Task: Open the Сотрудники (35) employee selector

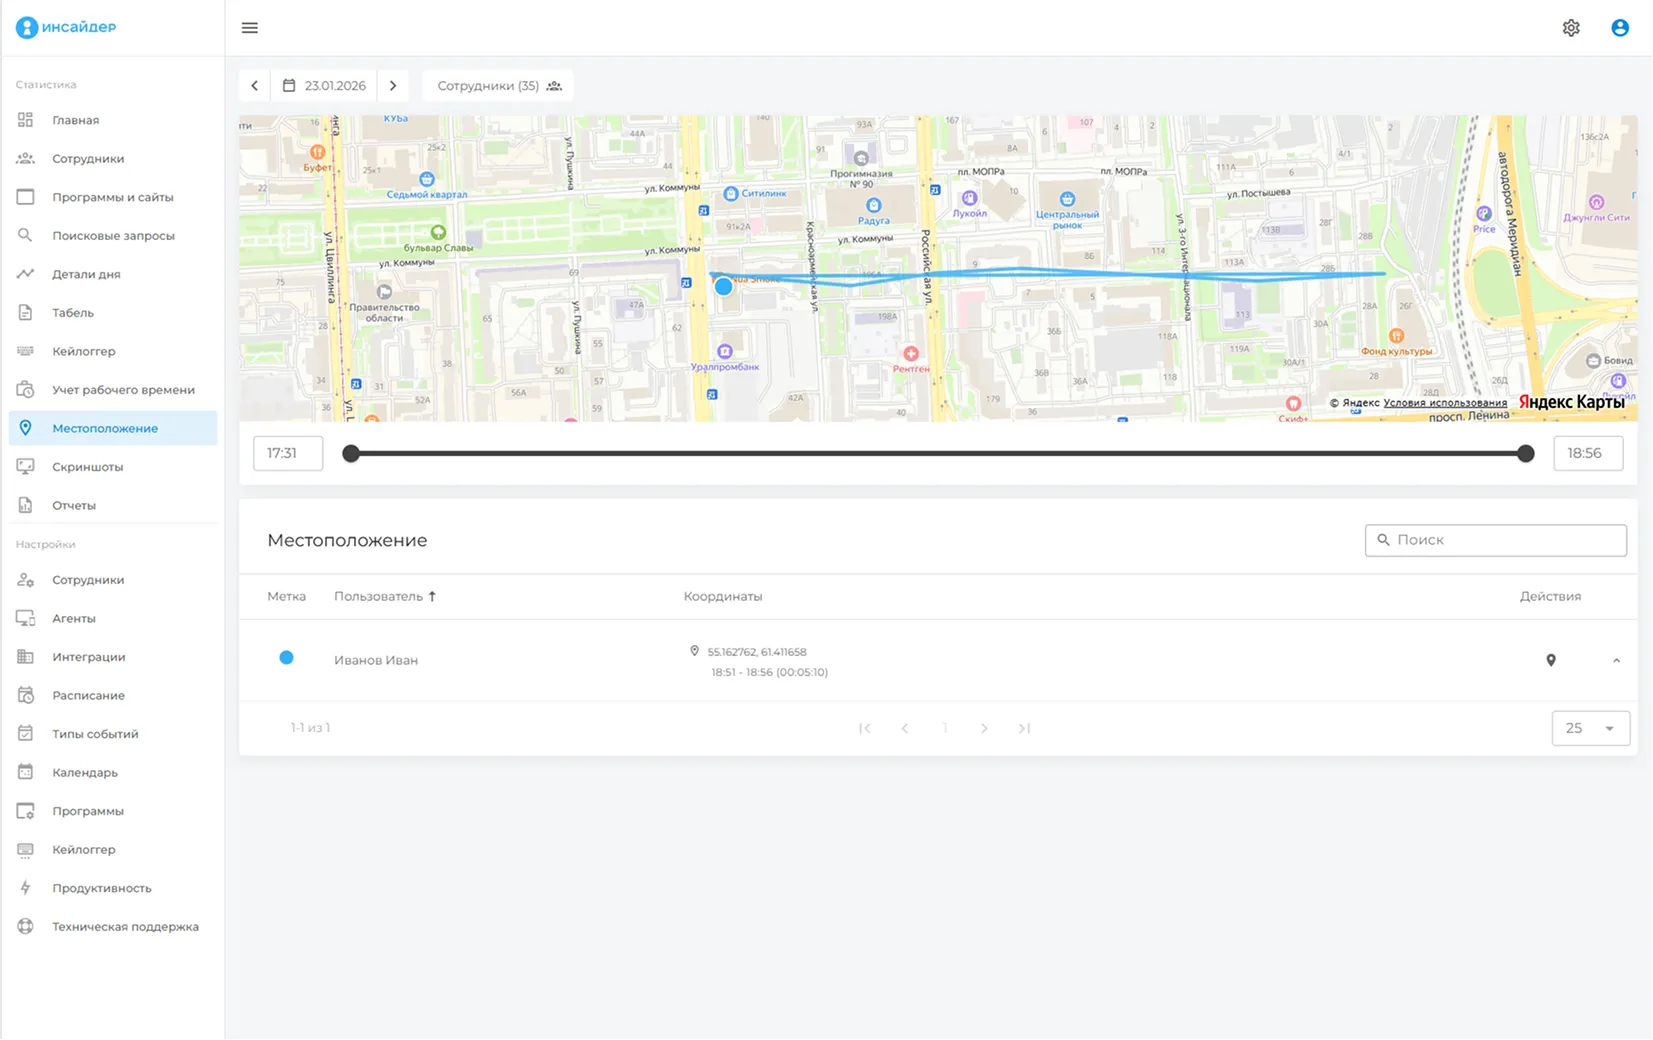Action: 498,86
